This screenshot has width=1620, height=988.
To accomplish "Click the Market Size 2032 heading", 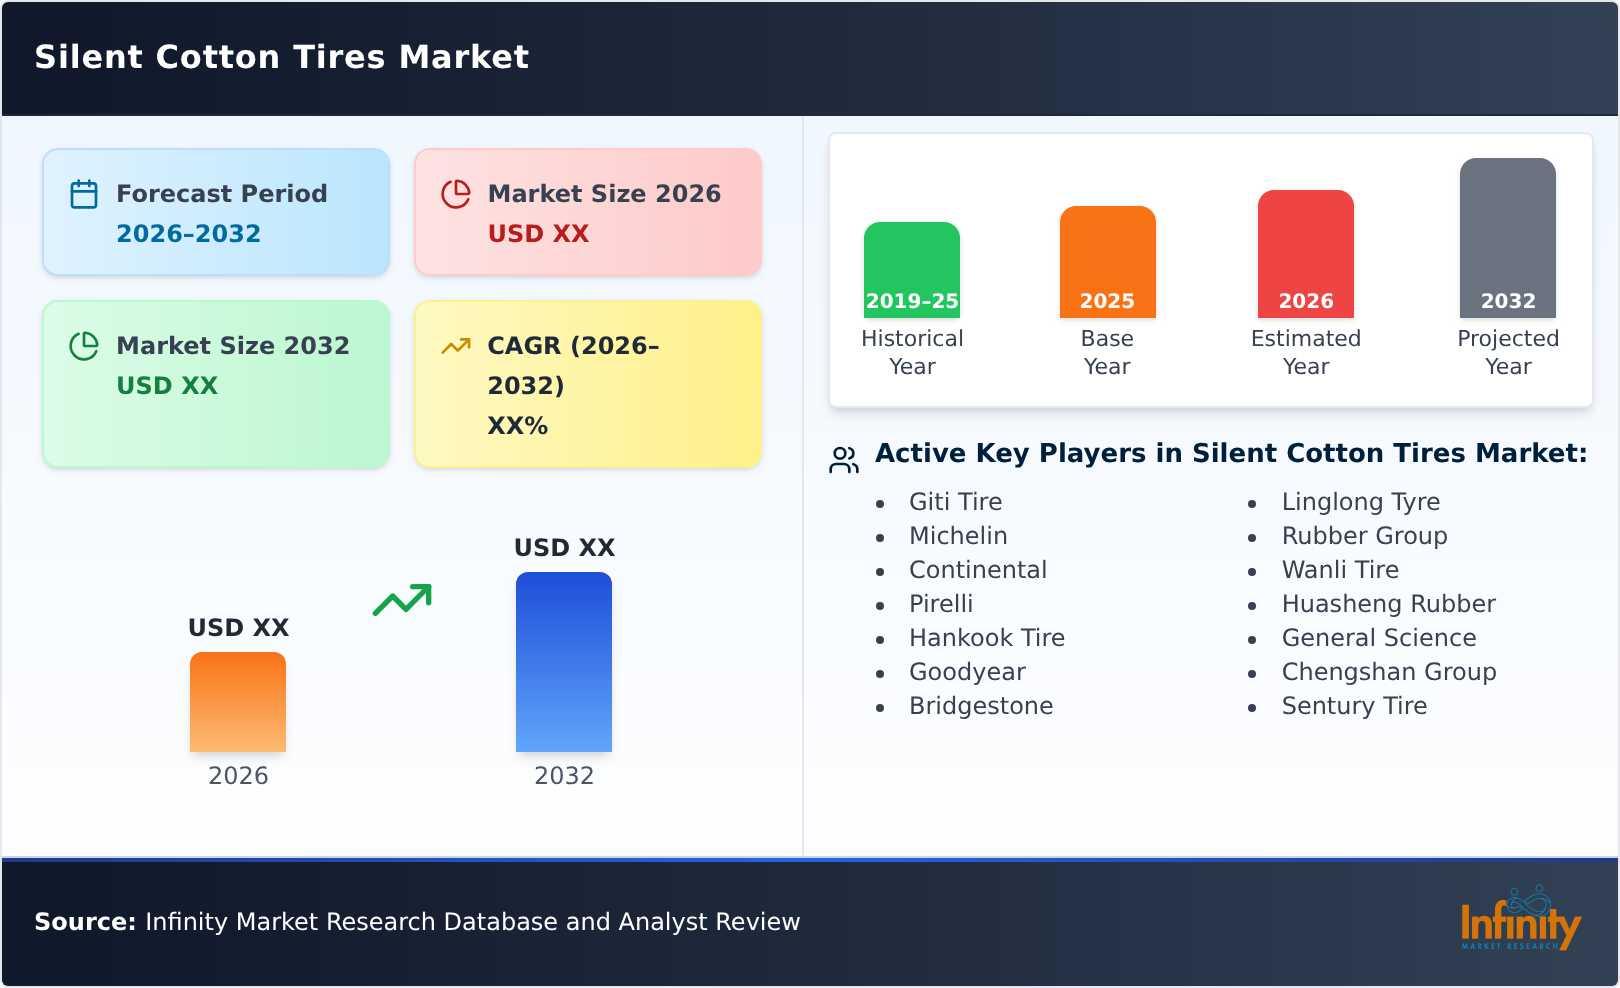I will (x=233, y=345).
